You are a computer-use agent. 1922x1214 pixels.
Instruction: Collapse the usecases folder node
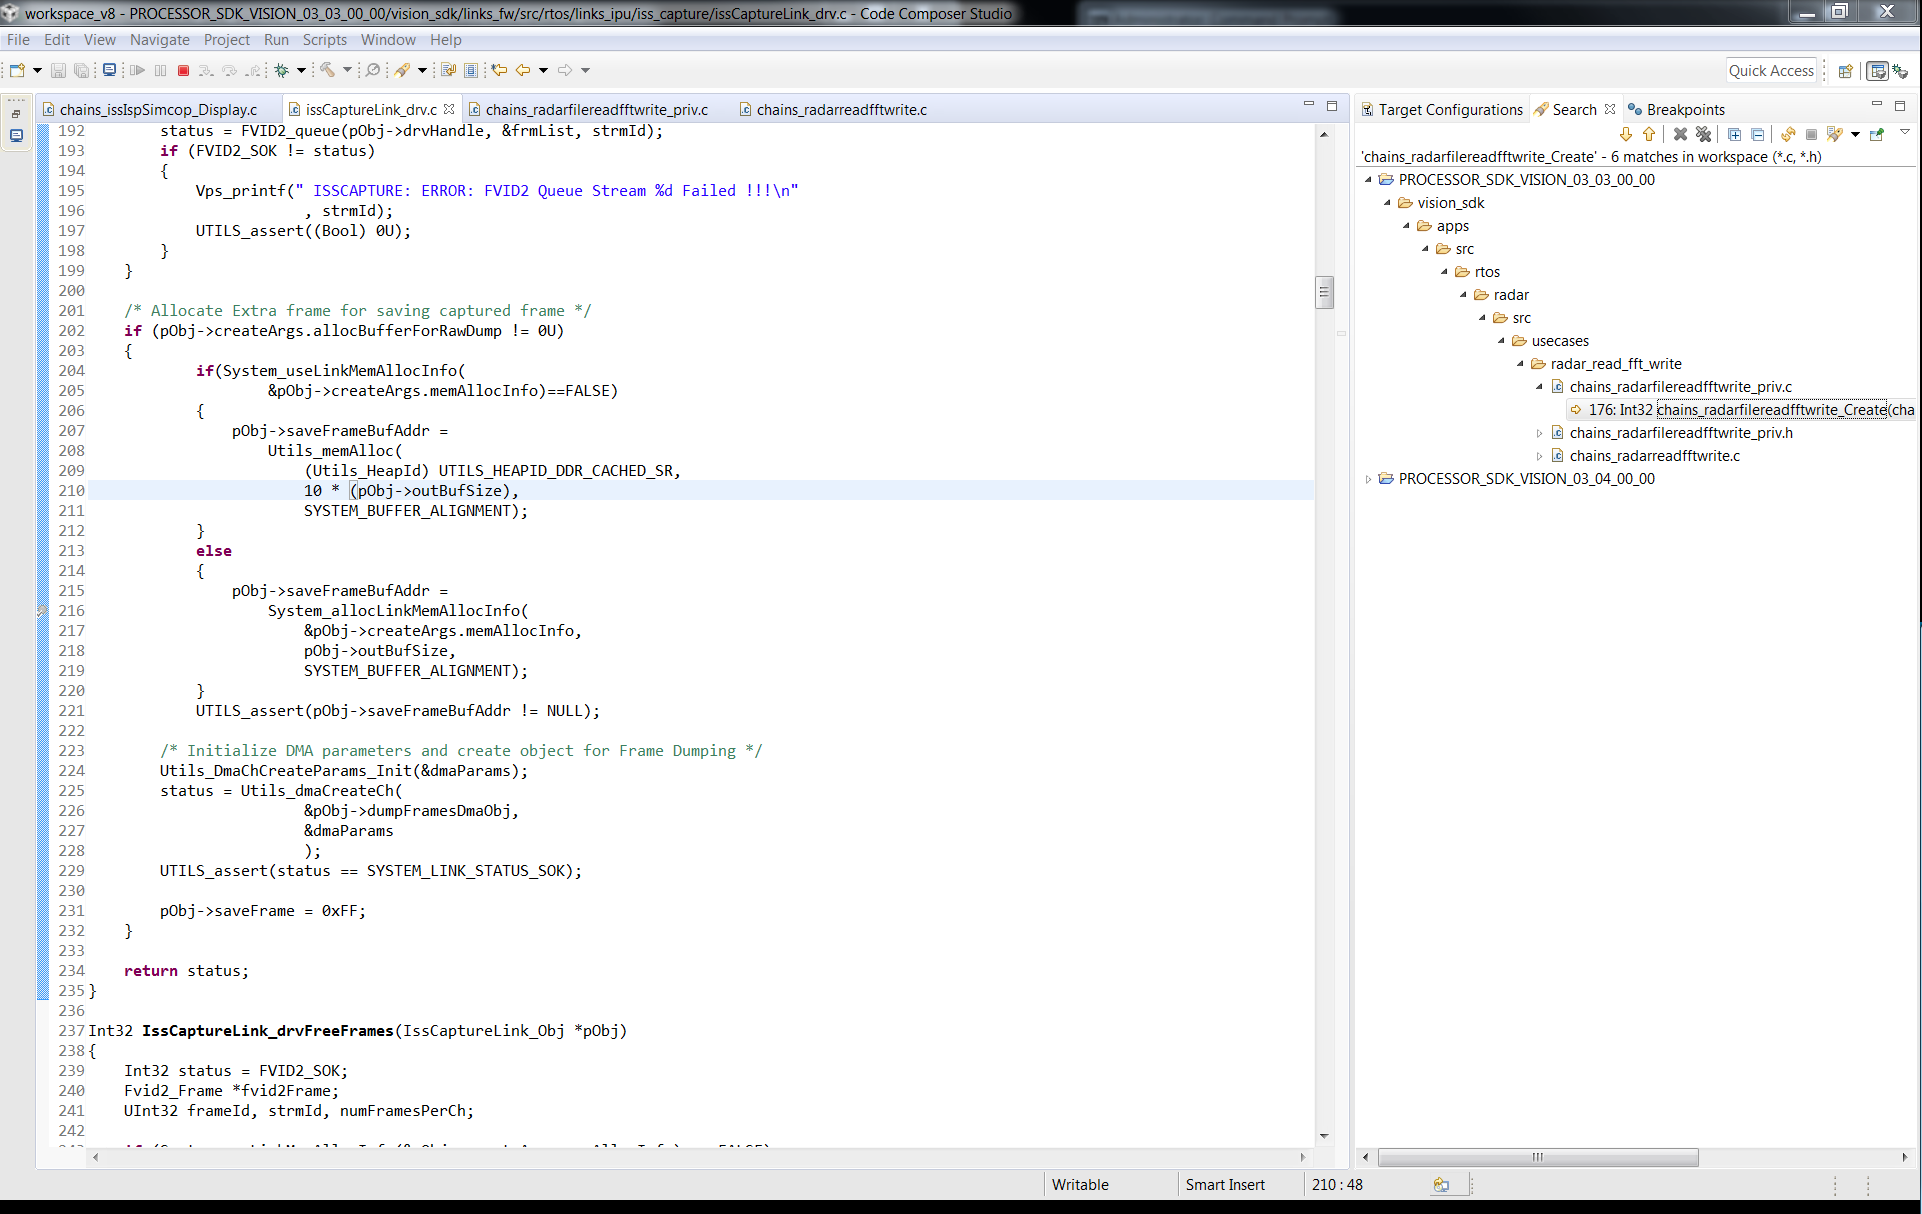[1502, 341]
